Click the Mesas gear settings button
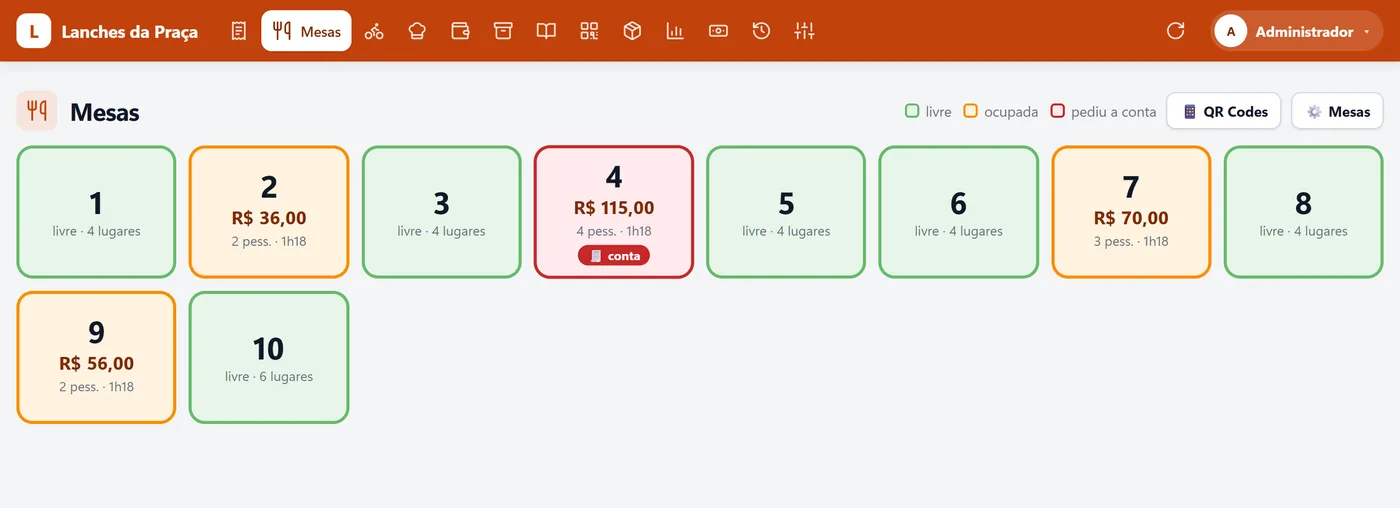Screen dimensions: 1400x508 [x=1337, y=111]
